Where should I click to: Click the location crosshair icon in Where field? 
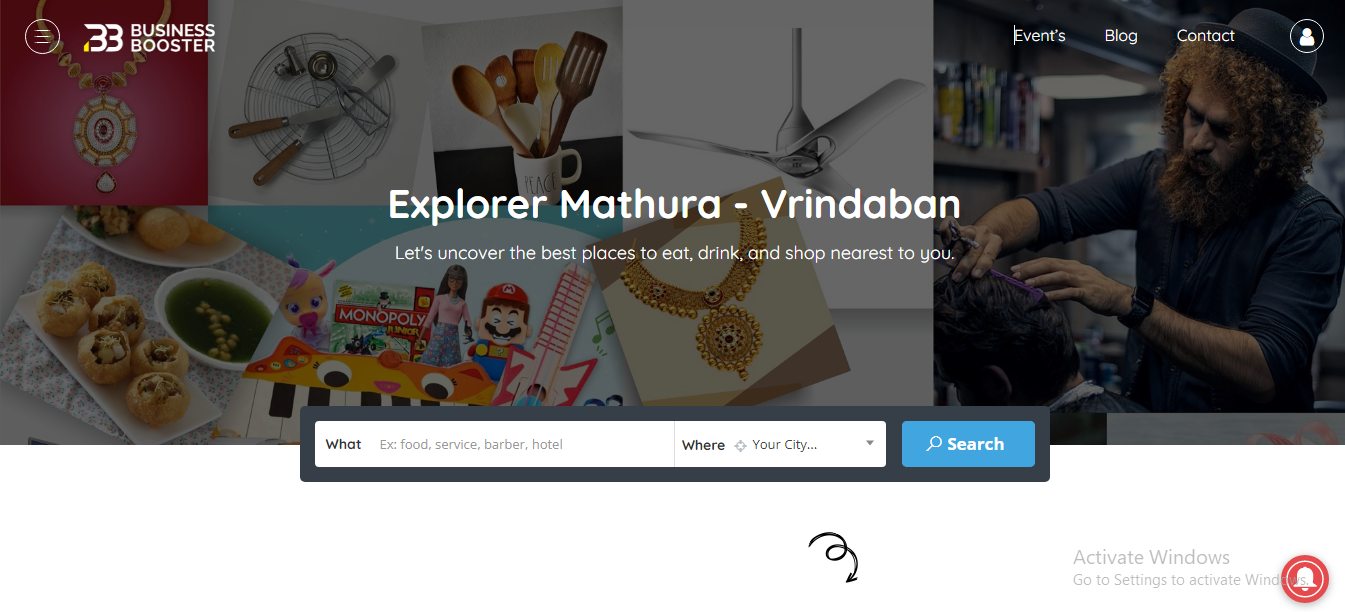741,445
